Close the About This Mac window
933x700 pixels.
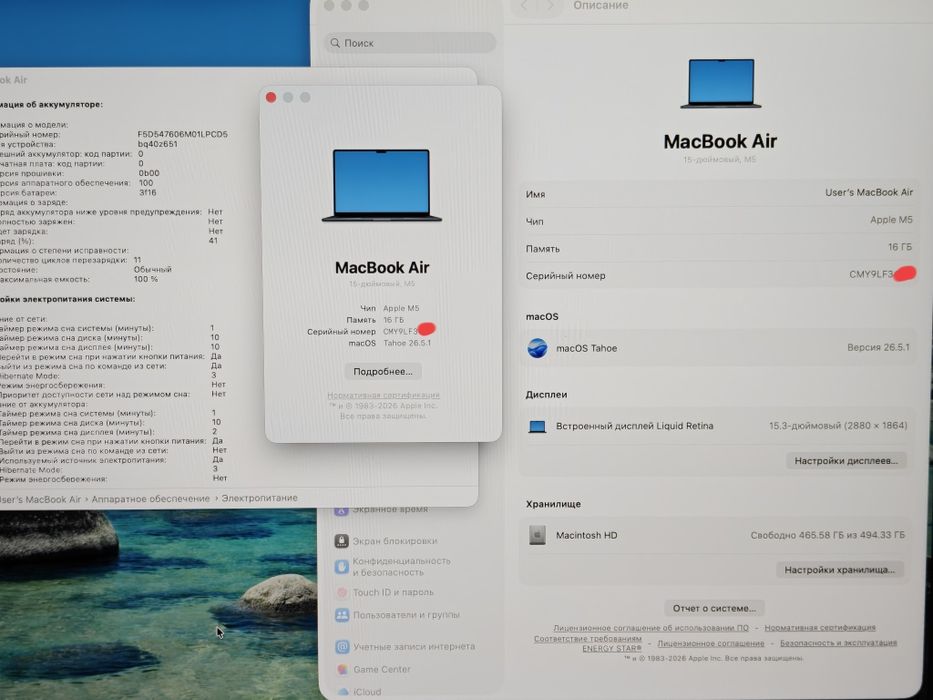coord(271,97)
